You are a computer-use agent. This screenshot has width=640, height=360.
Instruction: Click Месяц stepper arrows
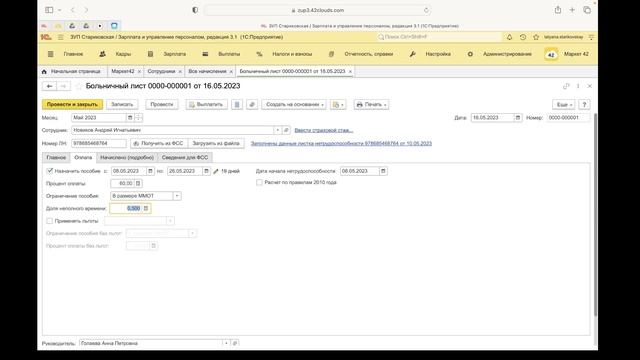(138, 118)
